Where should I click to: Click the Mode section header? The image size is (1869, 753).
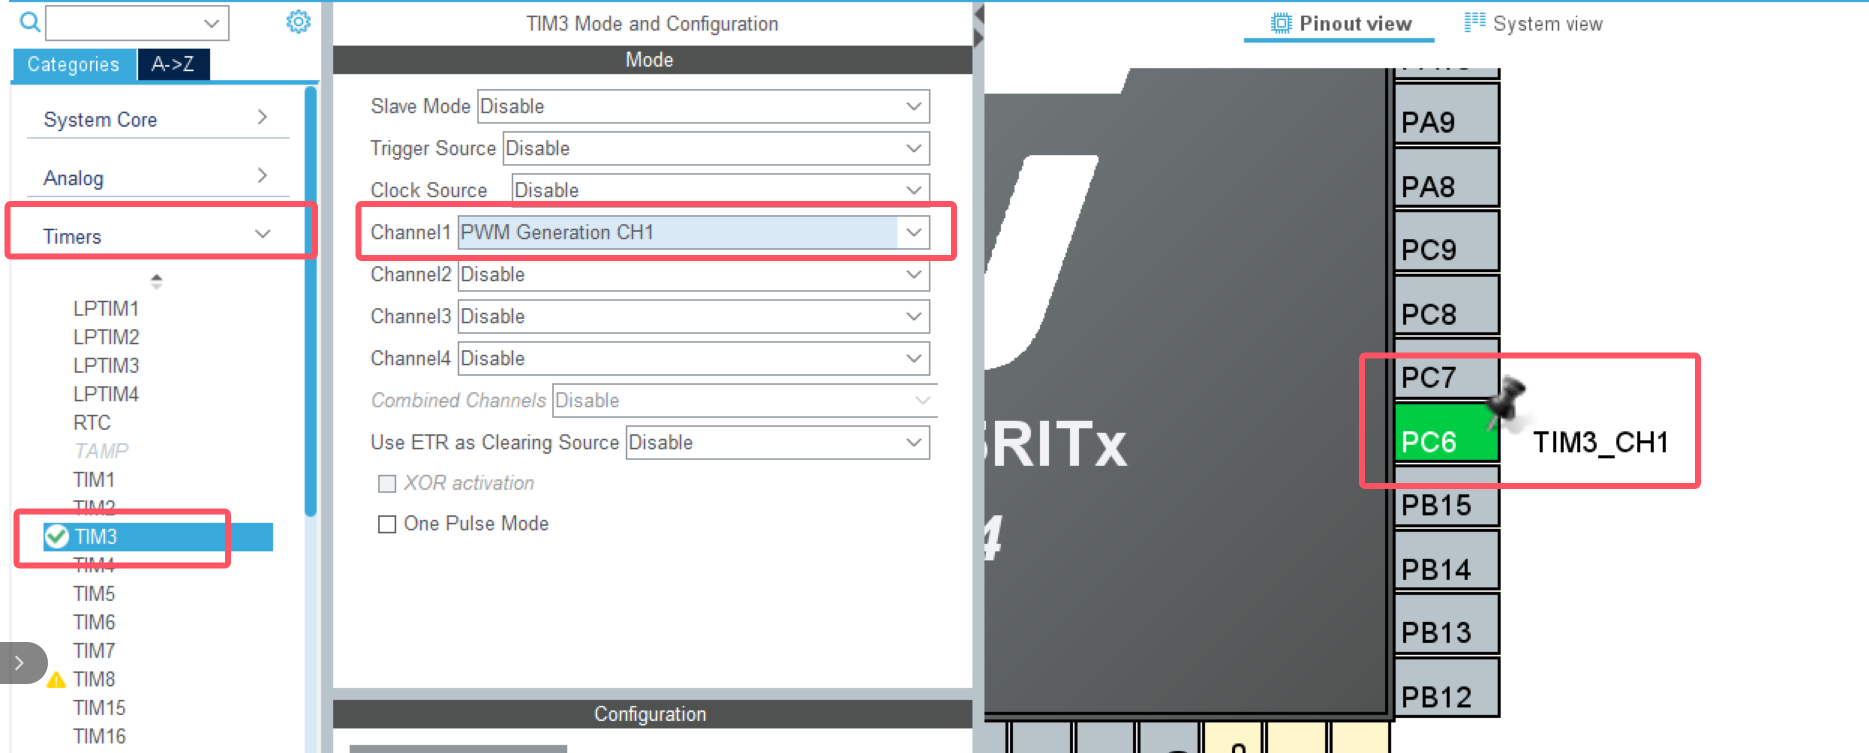(652, 60)
